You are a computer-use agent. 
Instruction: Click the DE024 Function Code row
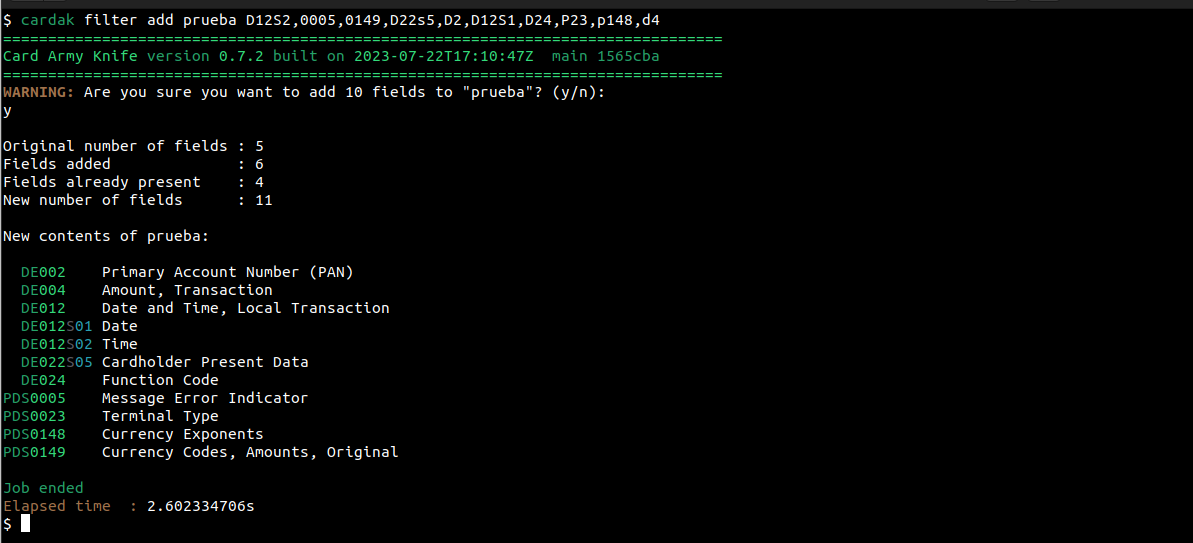[x=119, y=380]
